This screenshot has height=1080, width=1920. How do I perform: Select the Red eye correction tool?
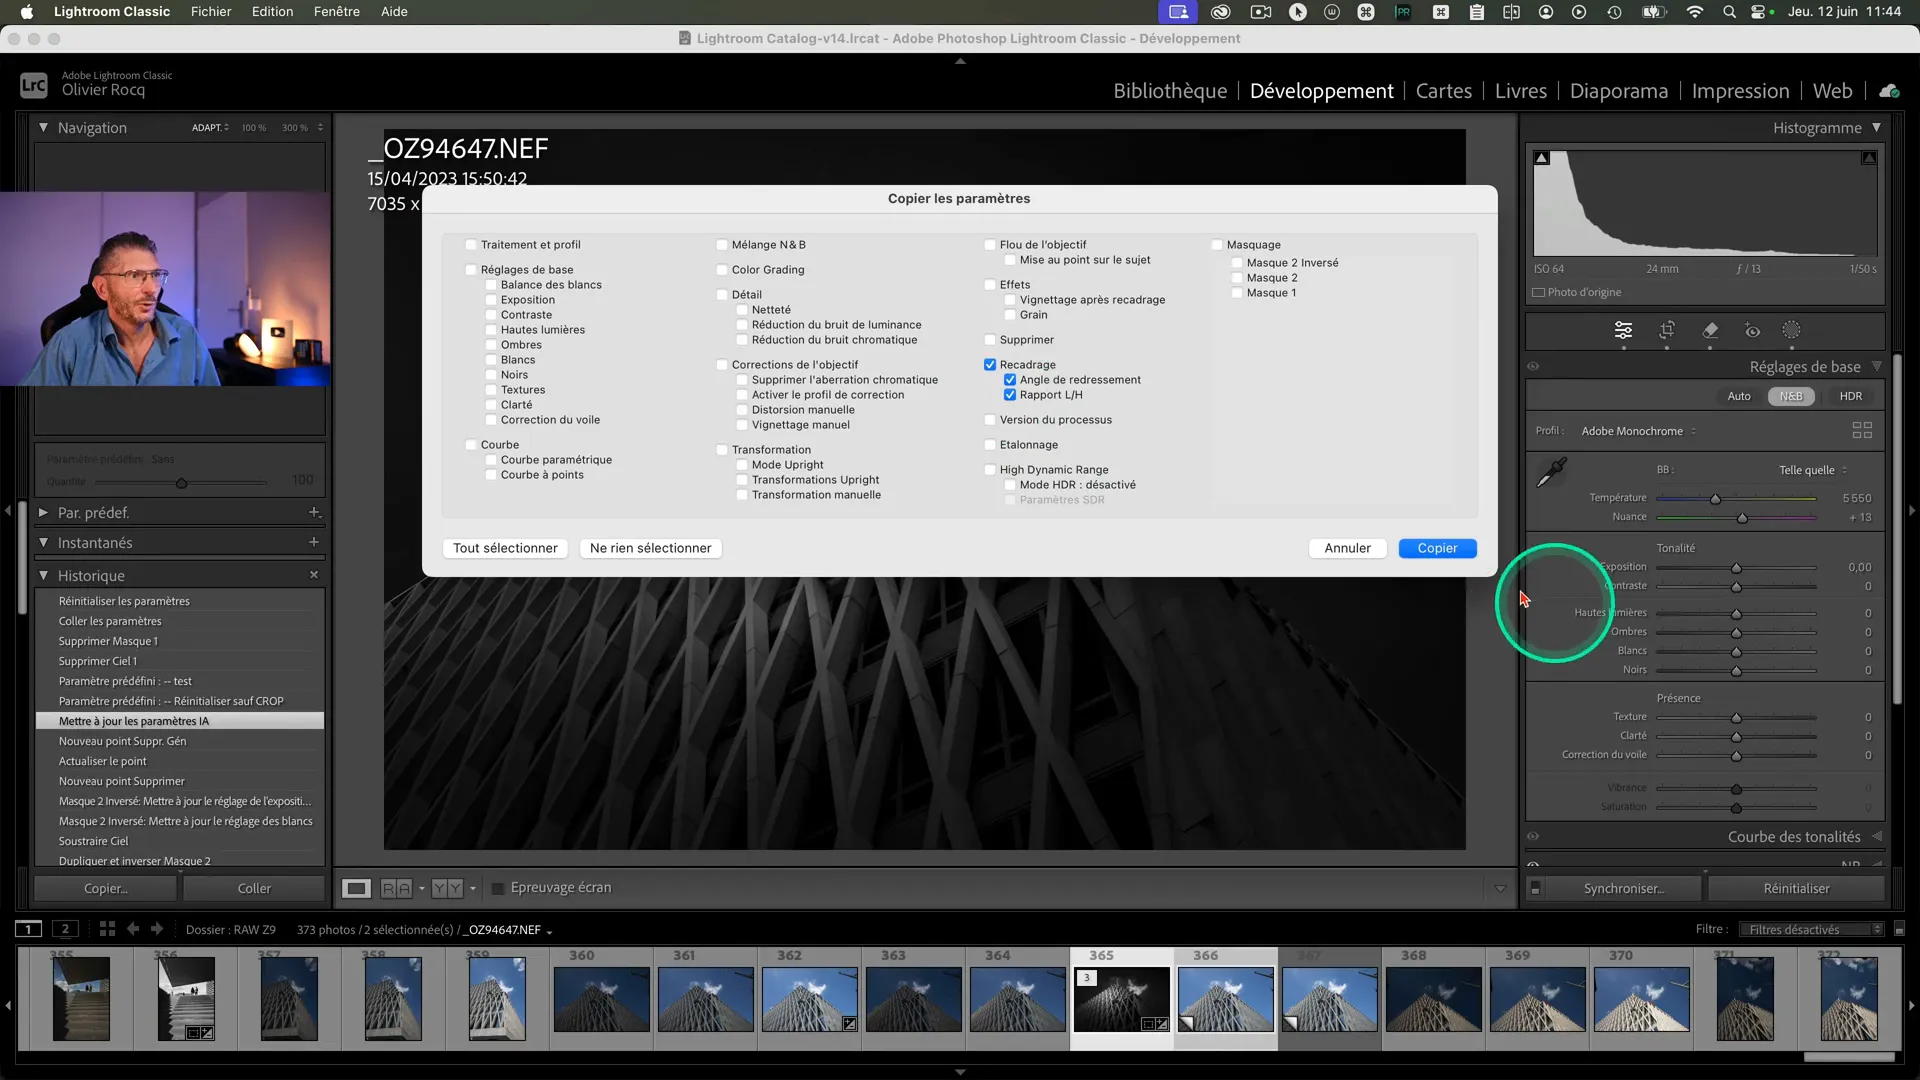[1752, 330]
